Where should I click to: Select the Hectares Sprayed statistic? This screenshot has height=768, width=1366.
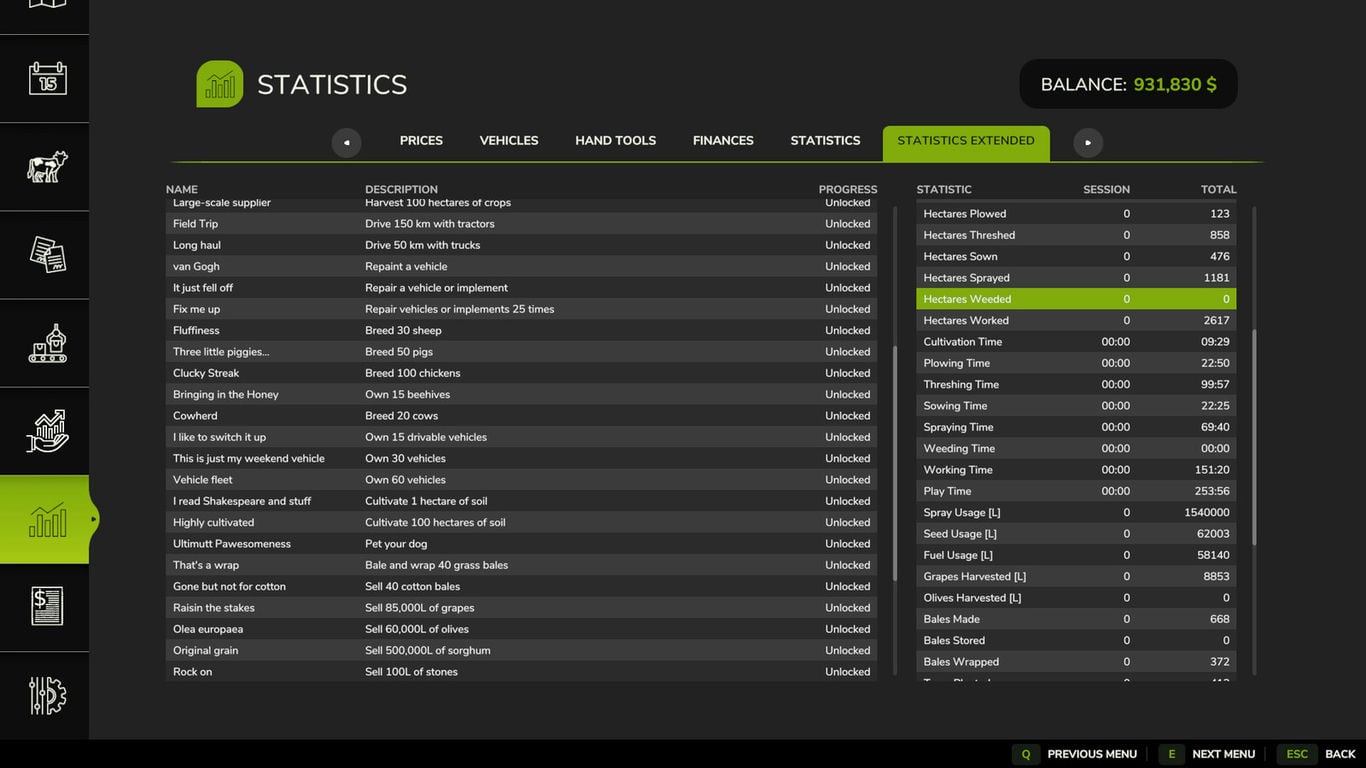point(1076,278)
